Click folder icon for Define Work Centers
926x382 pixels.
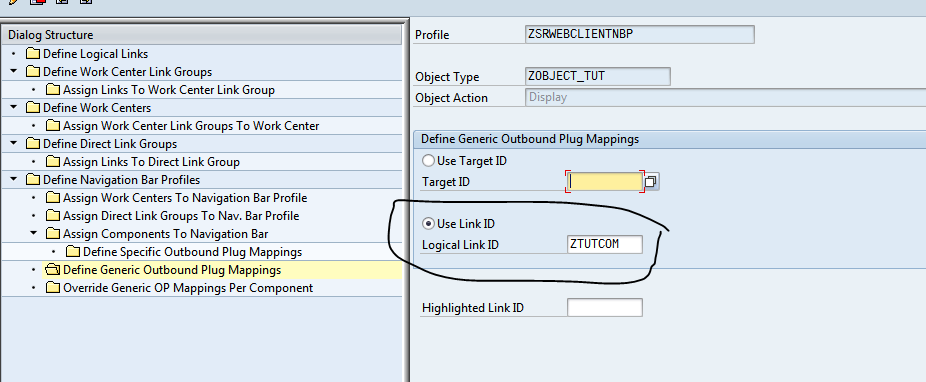pyautogui.click(x=33, y=108)
